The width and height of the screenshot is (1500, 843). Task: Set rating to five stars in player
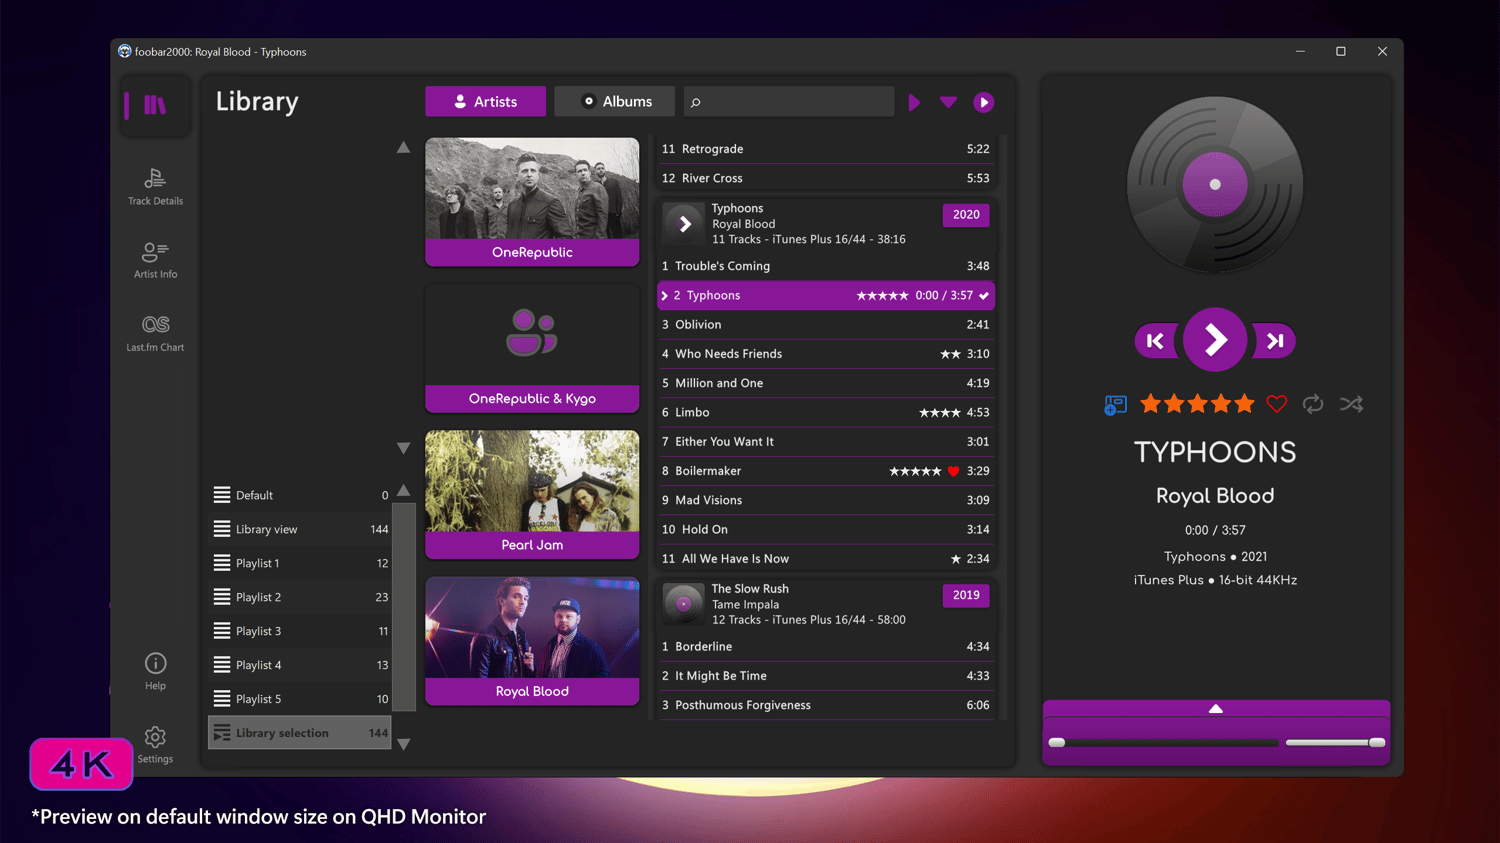(1244, 404)
